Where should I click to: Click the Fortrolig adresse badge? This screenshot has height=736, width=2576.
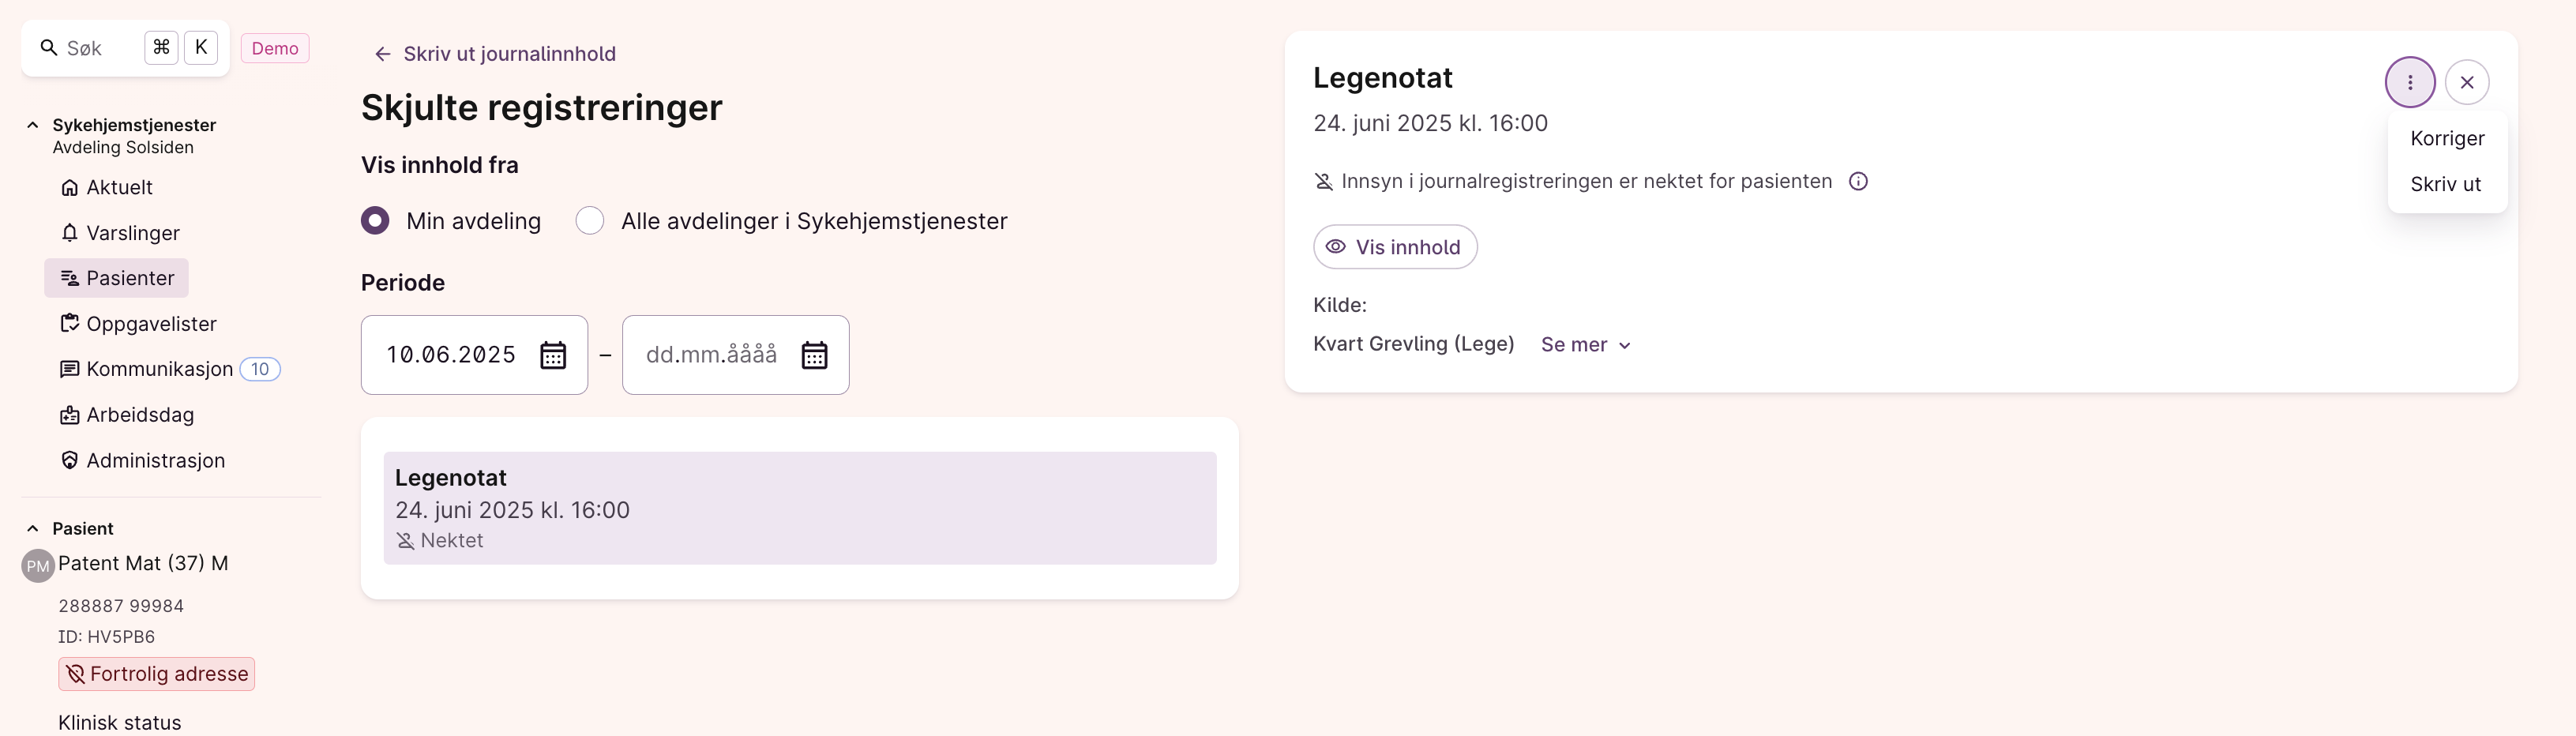click(x=157, y=674)
